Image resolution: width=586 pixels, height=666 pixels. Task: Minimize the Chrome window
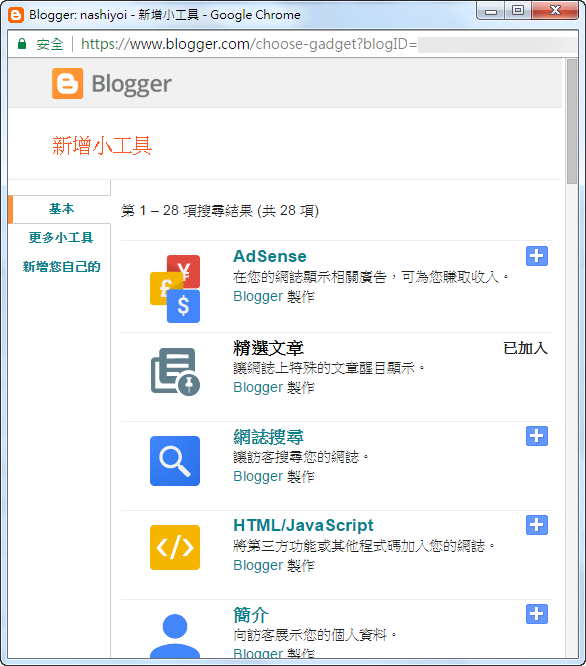pos(491,11)
